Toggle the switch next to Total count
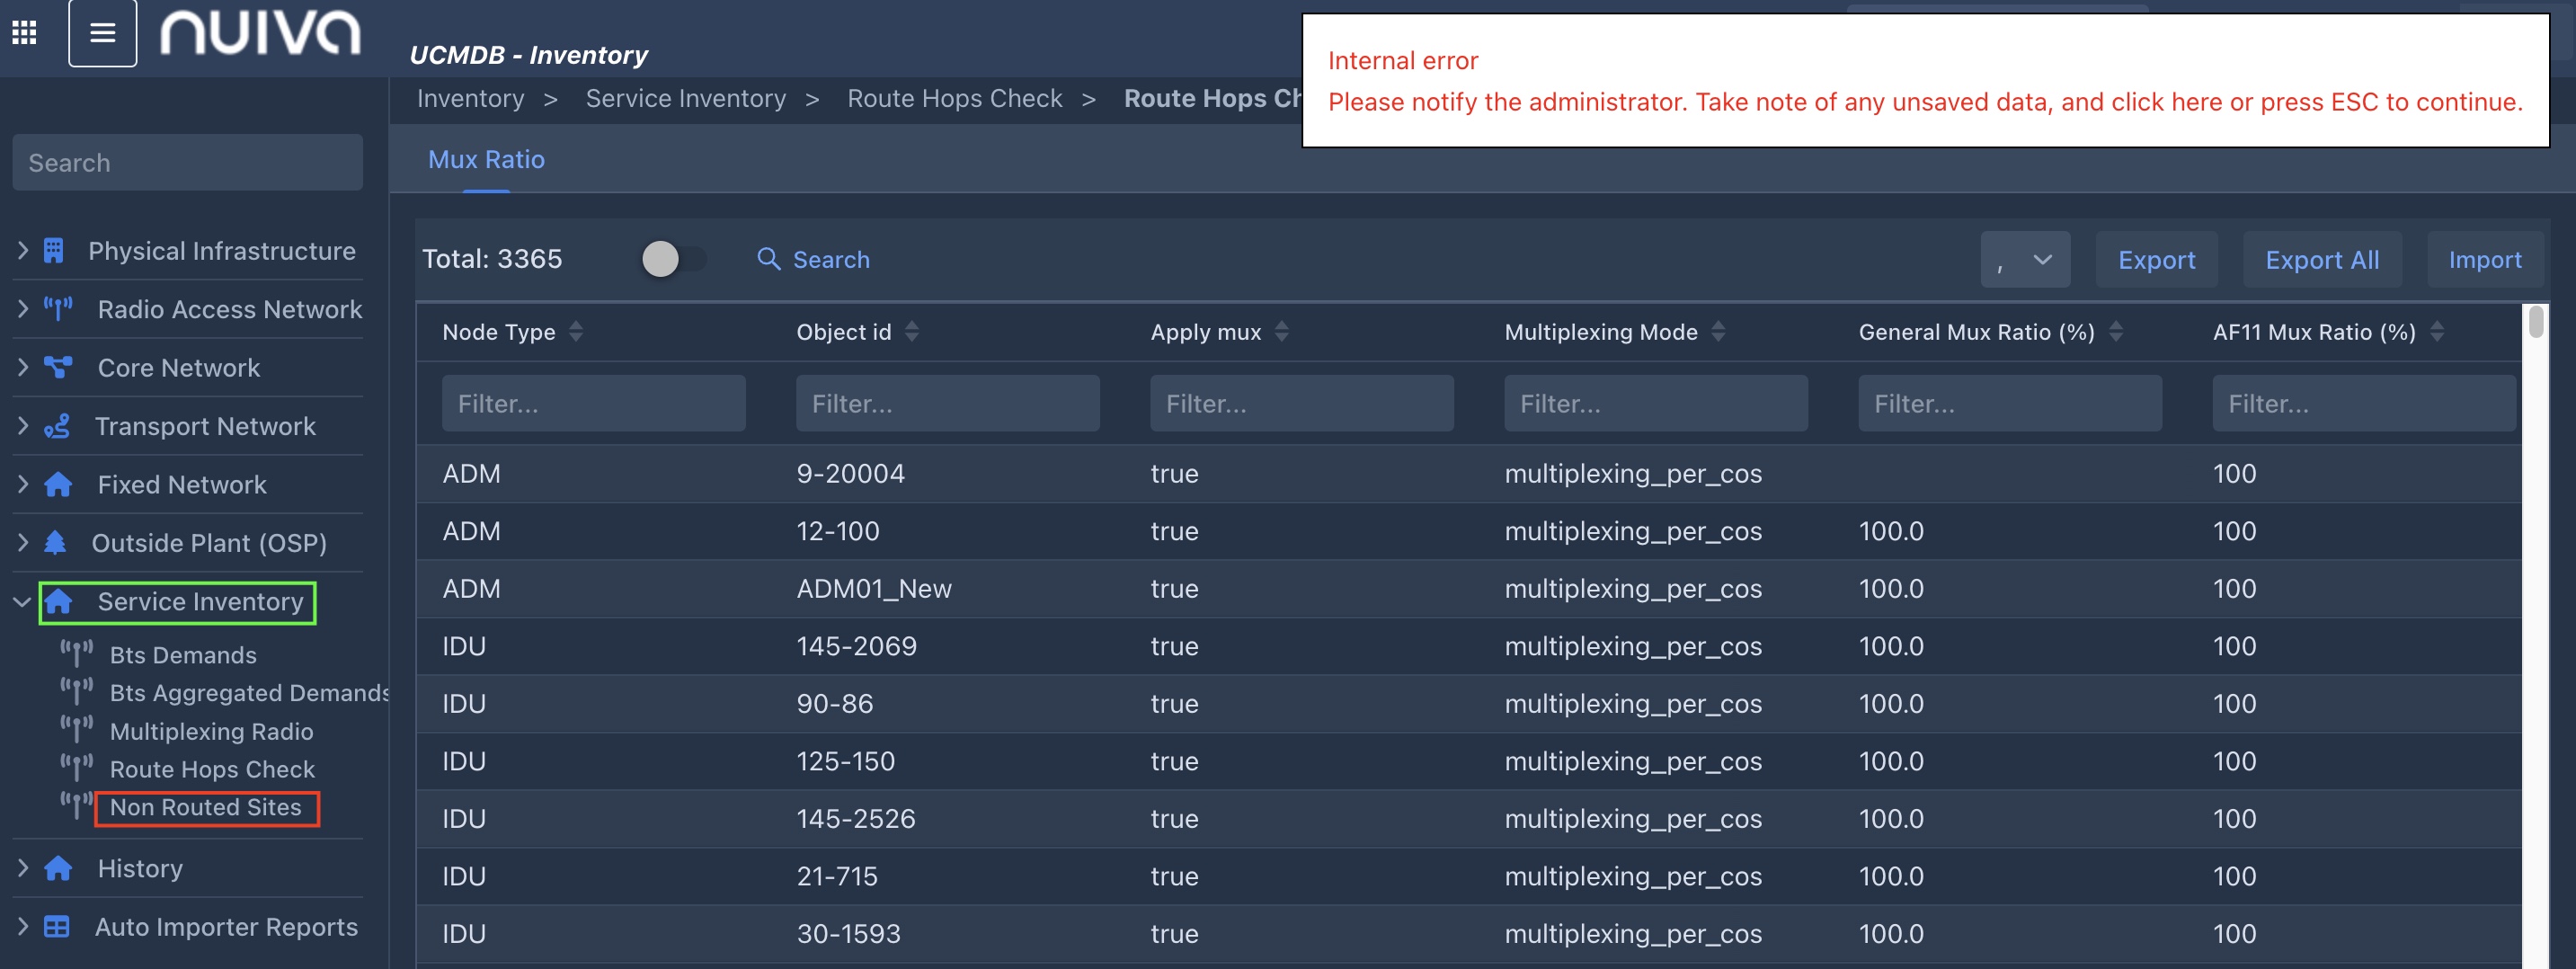 (672, 259)
